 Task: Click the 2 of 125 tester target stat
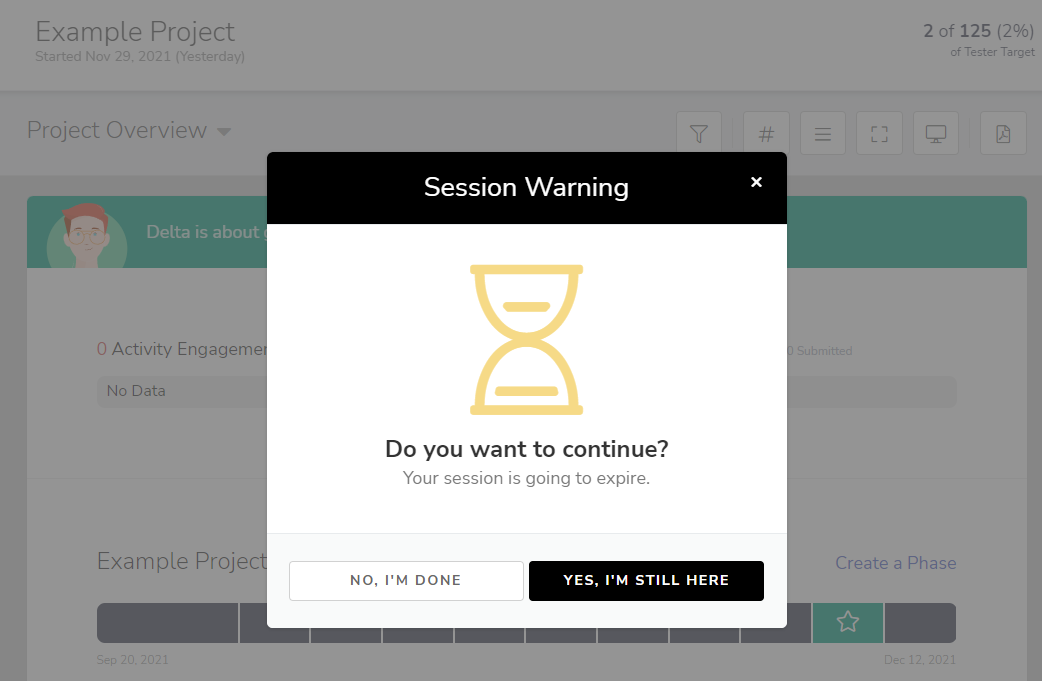click(978, 31)
